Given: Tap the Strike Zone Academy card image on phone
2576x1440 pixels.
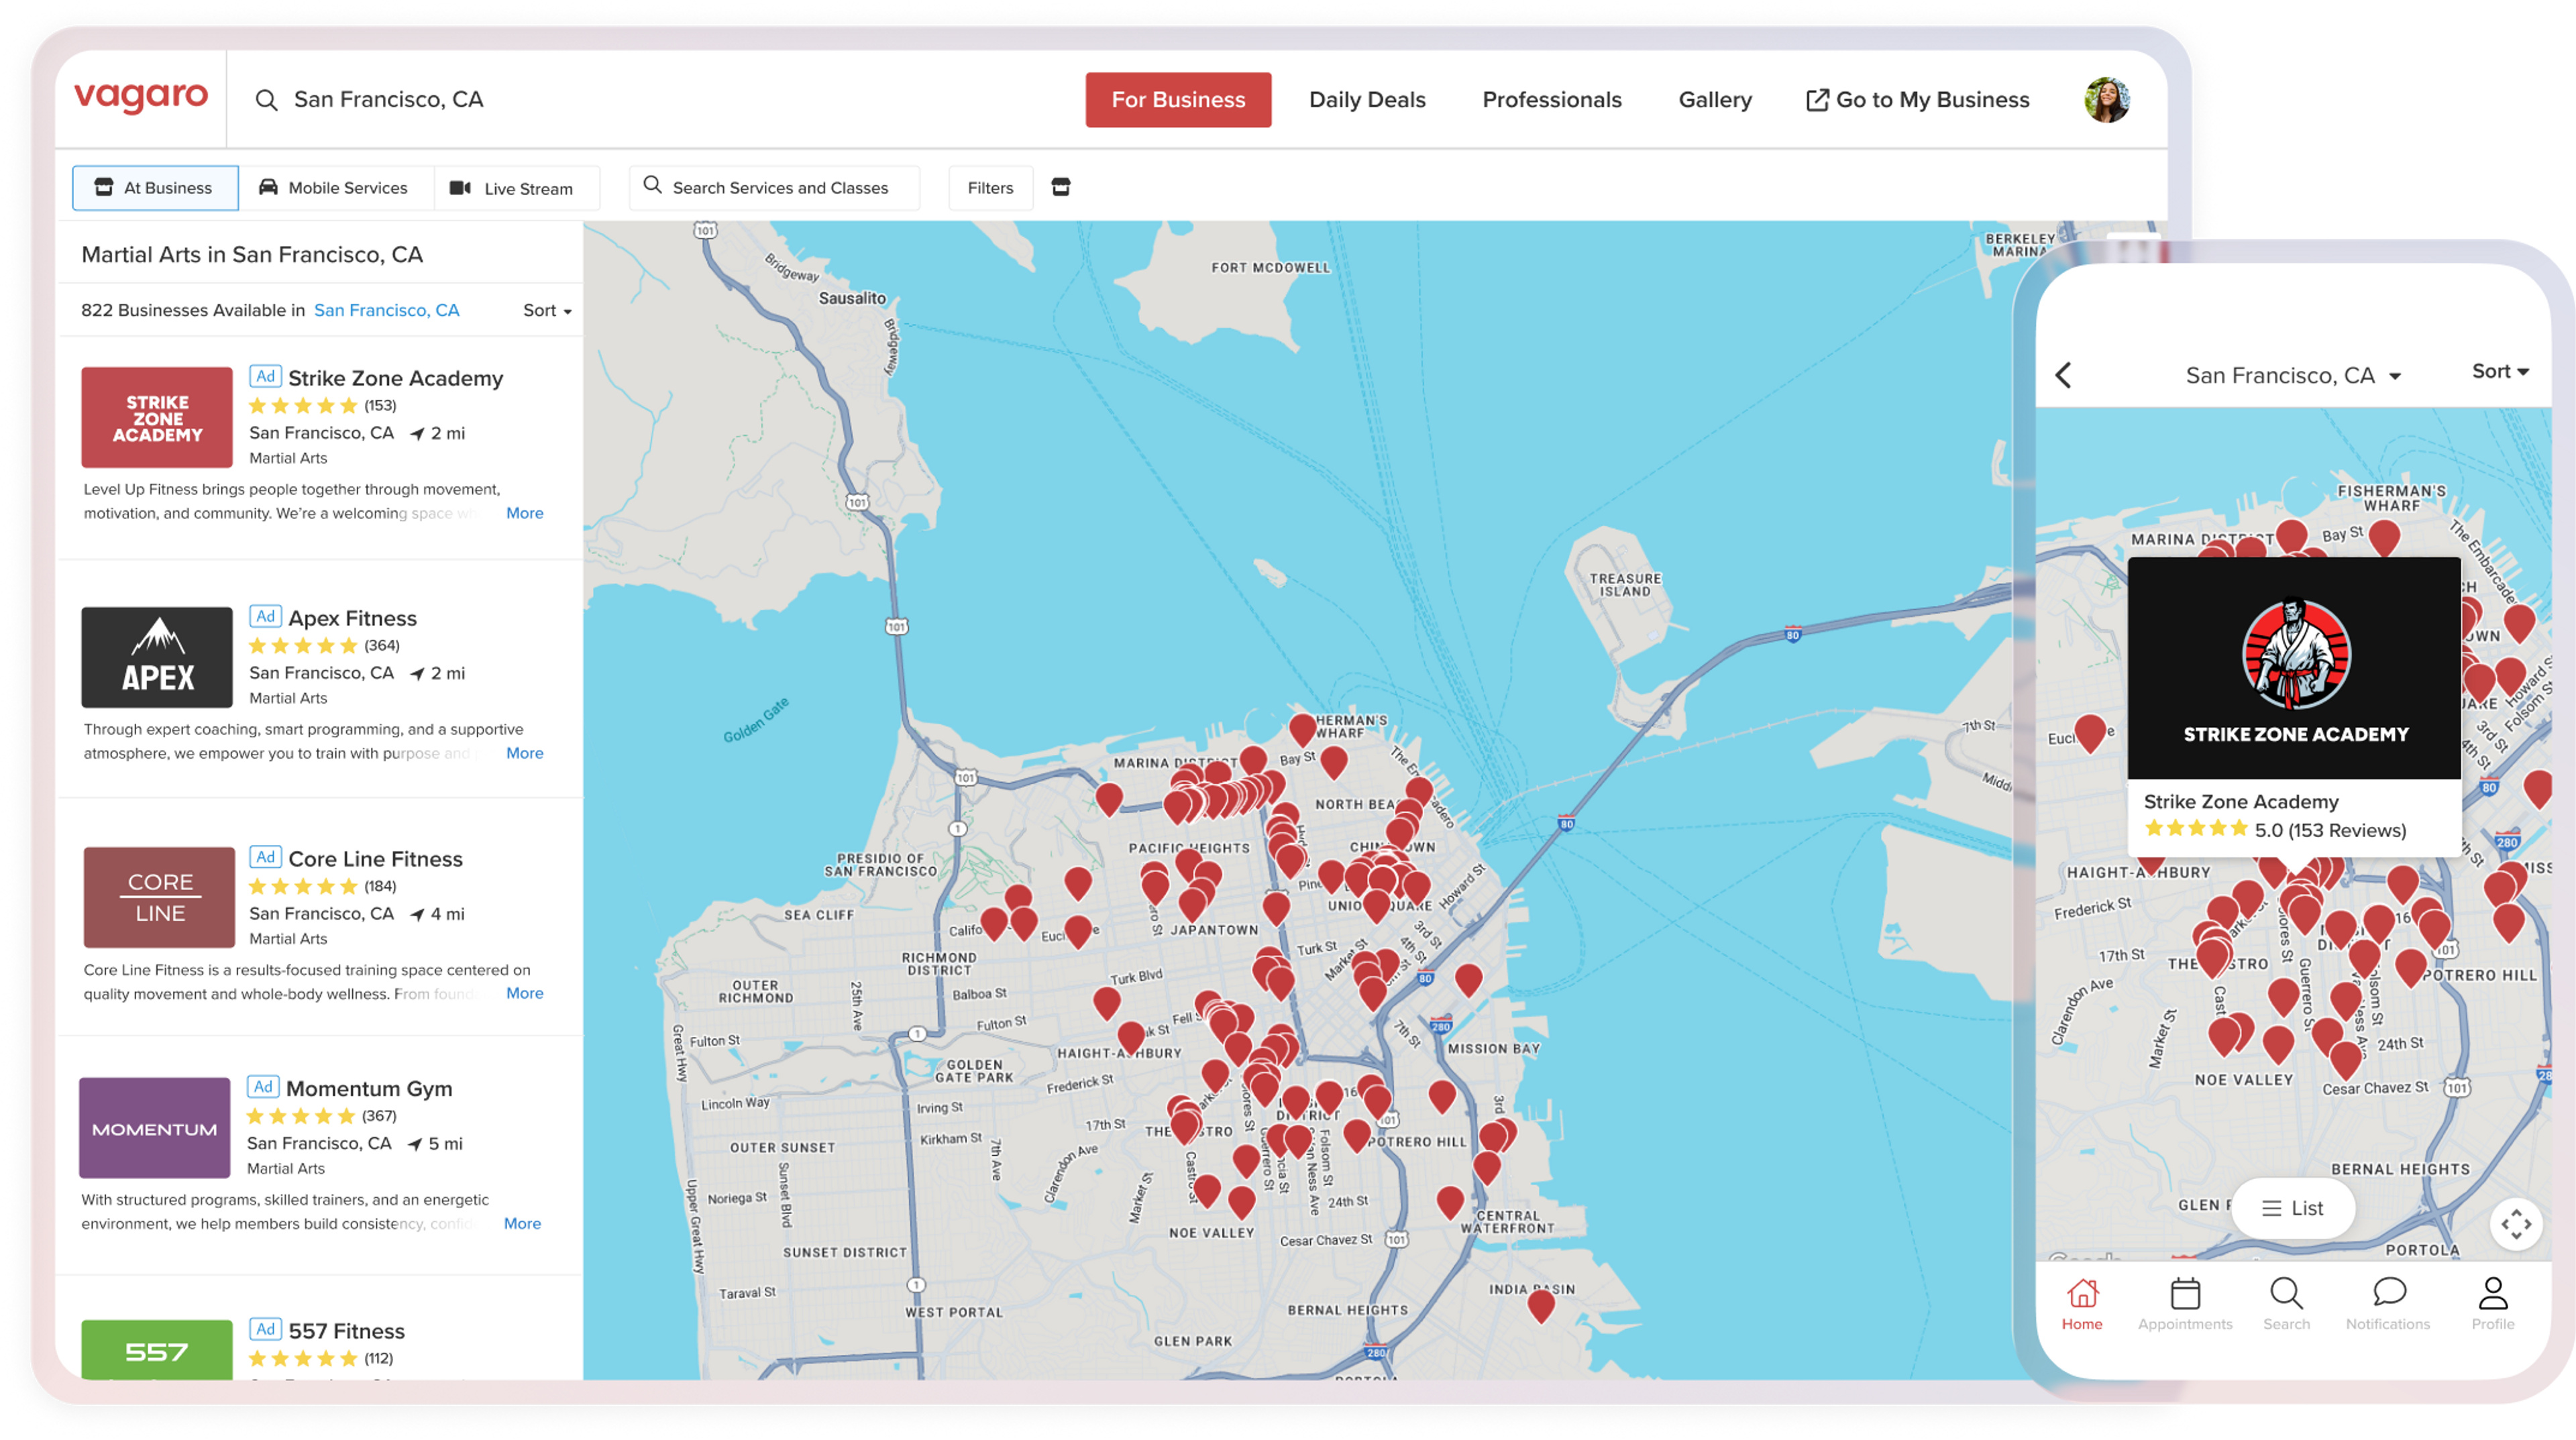Looking at the screenshot, I should [x=2294, y=668].
